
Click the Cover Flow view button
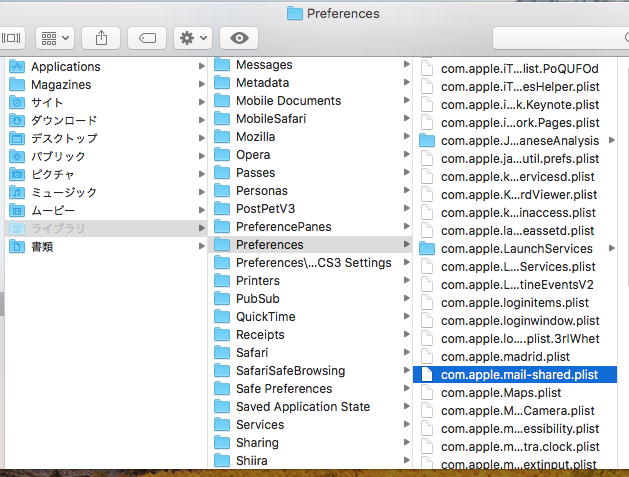pos(12,38)
